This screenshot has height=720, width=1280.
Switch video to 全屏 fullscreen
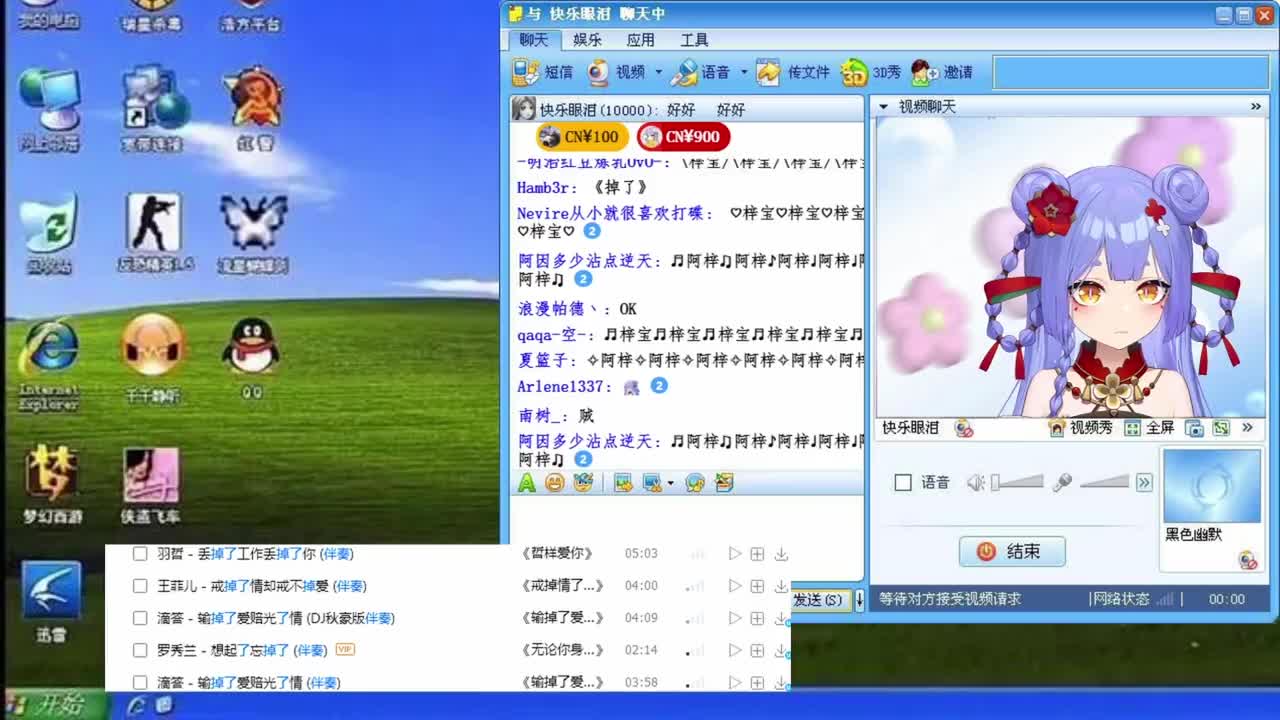(x=1149, y=428)
